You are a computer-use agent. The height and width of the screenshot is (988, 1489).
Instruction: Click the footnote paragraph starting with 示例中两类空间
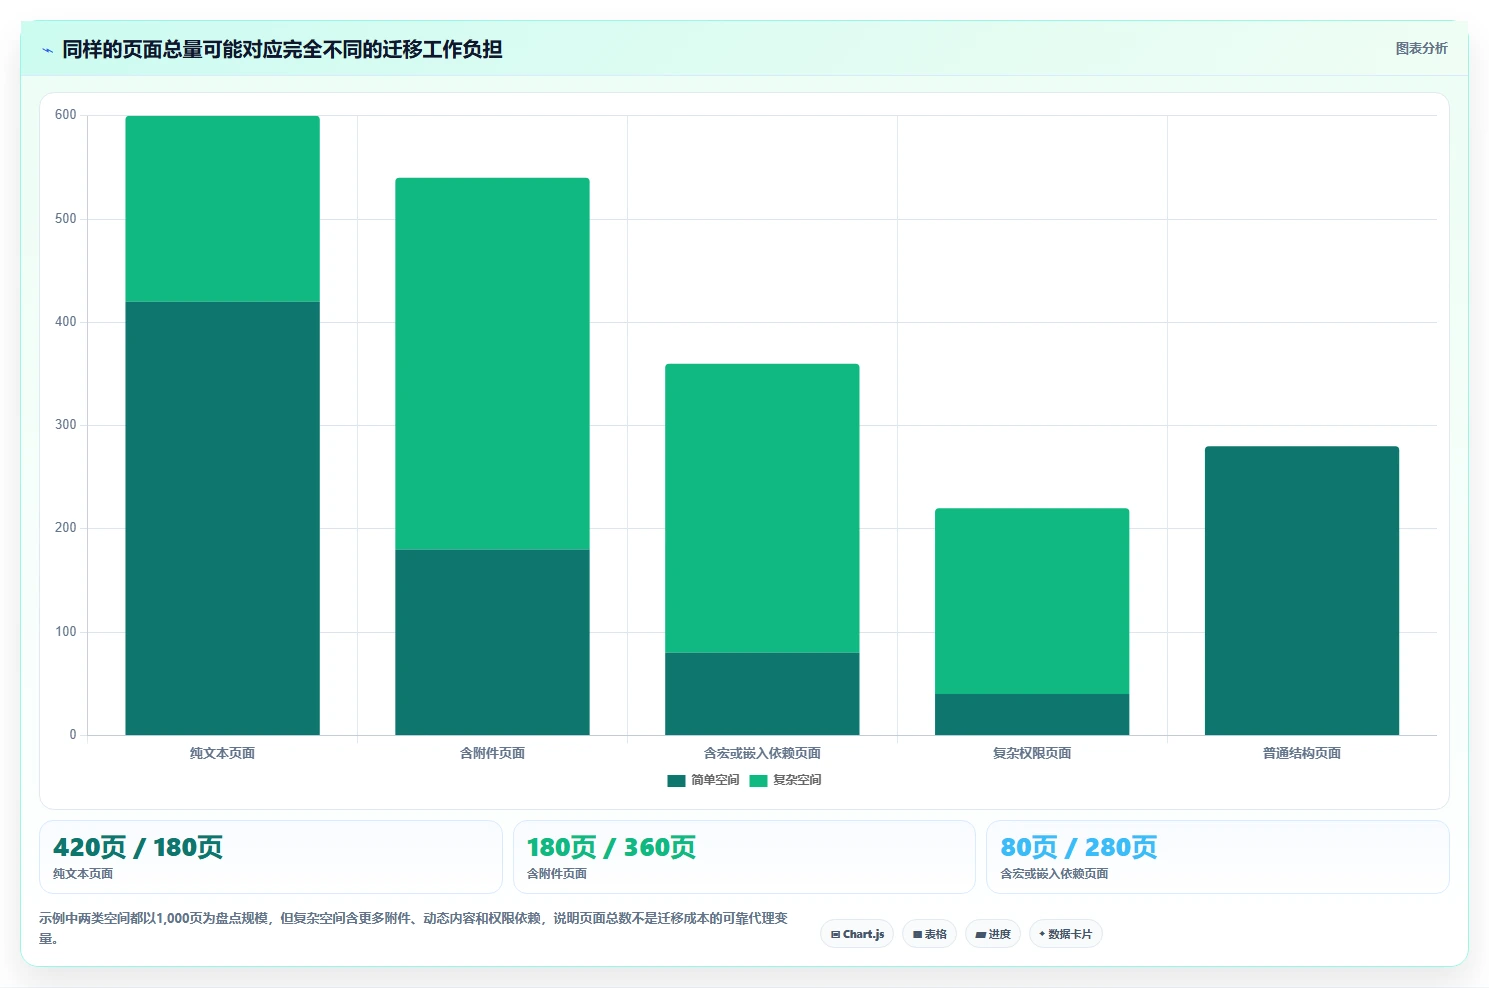(413, 928)
